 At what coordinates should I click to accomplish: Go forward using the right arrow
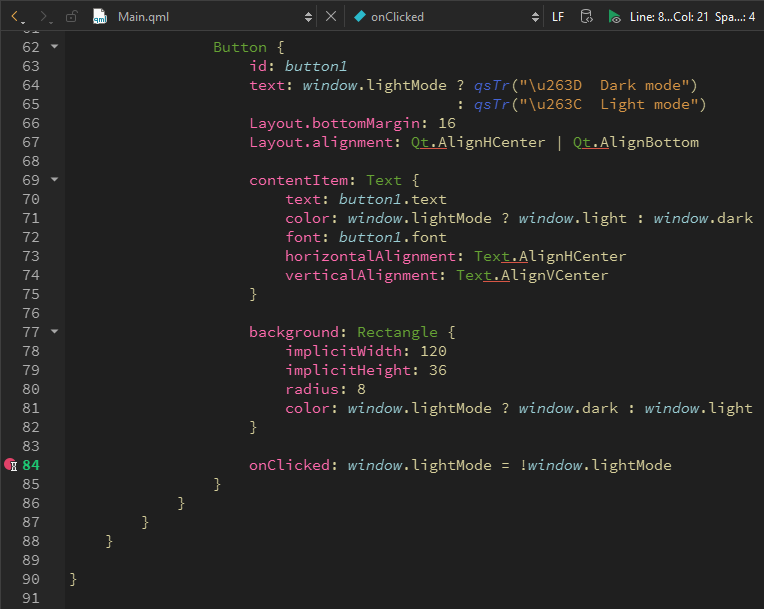tap(45, 17)
